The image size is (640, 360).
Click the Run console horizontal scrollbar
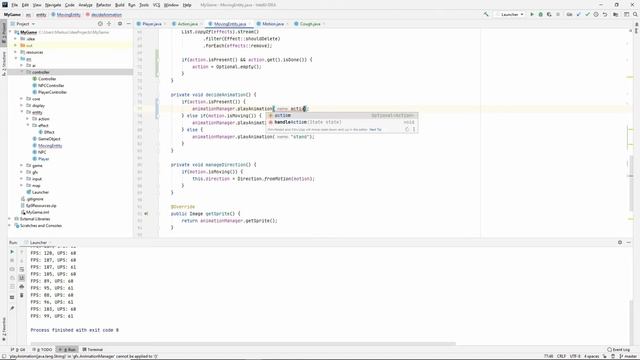[x=243, y=344]
